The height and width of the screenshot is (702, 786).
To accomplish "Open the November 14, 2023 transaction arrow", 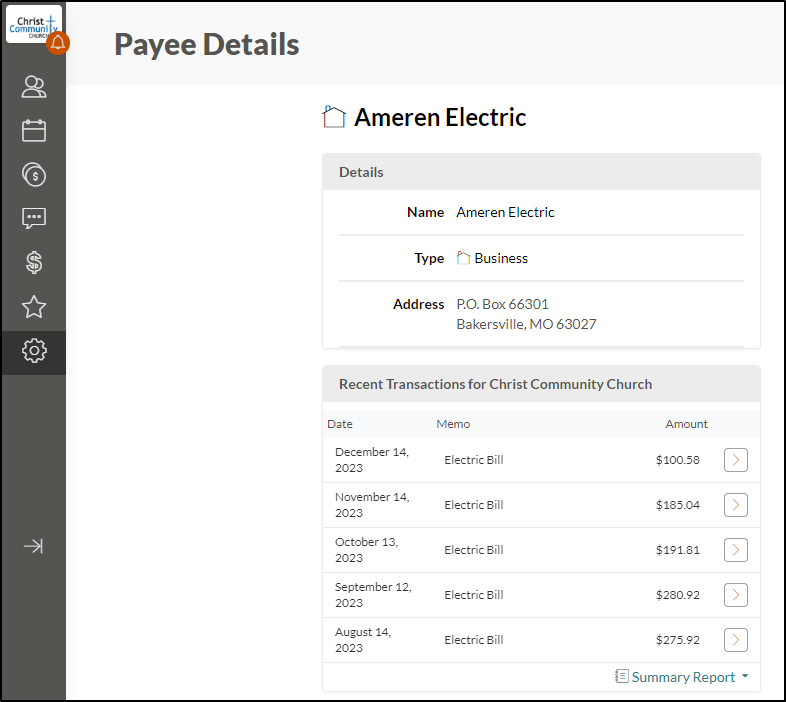I will [x=735, y=505].
